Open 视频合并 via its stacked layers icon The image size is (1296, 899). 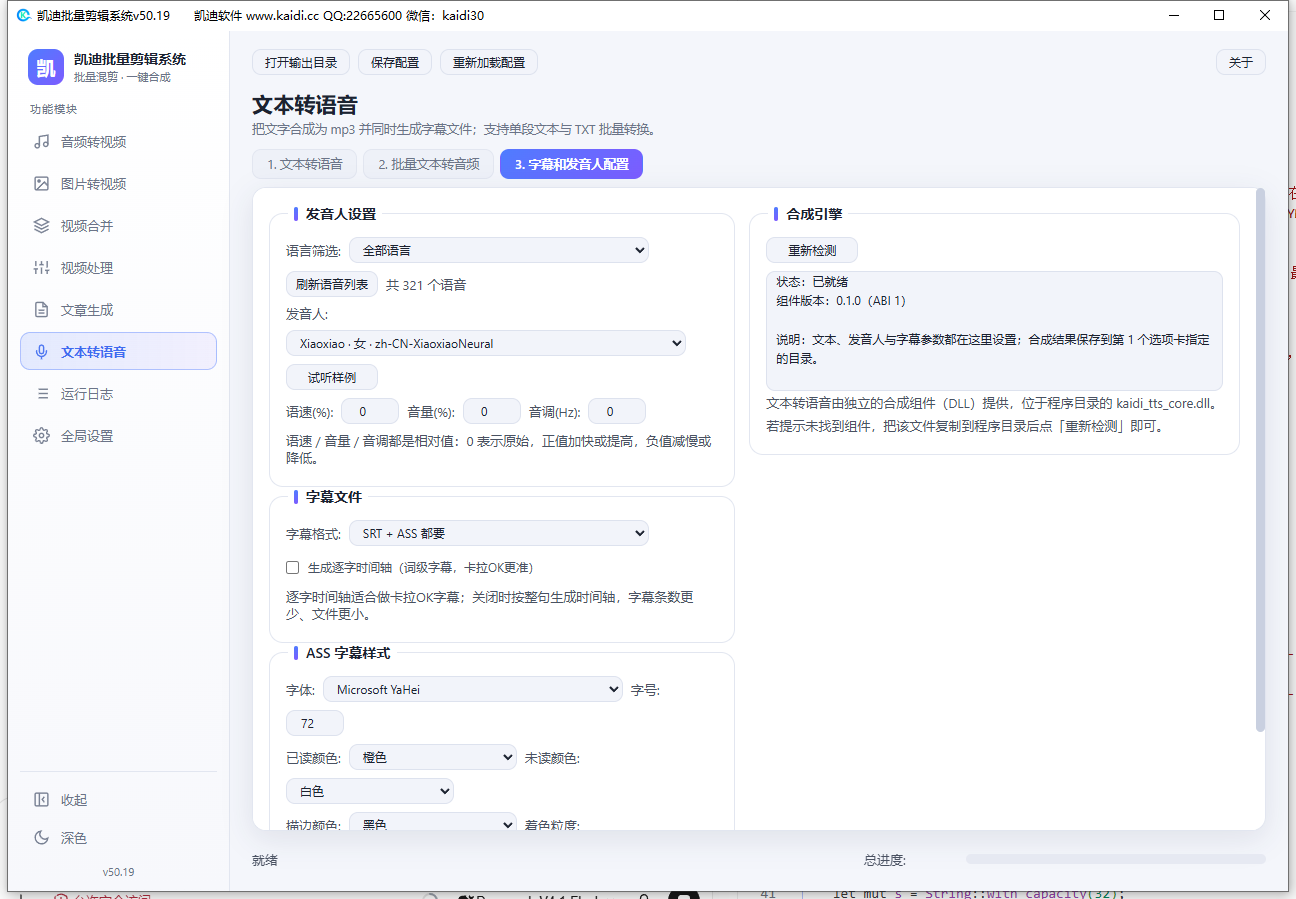click(x=41, y=226)
